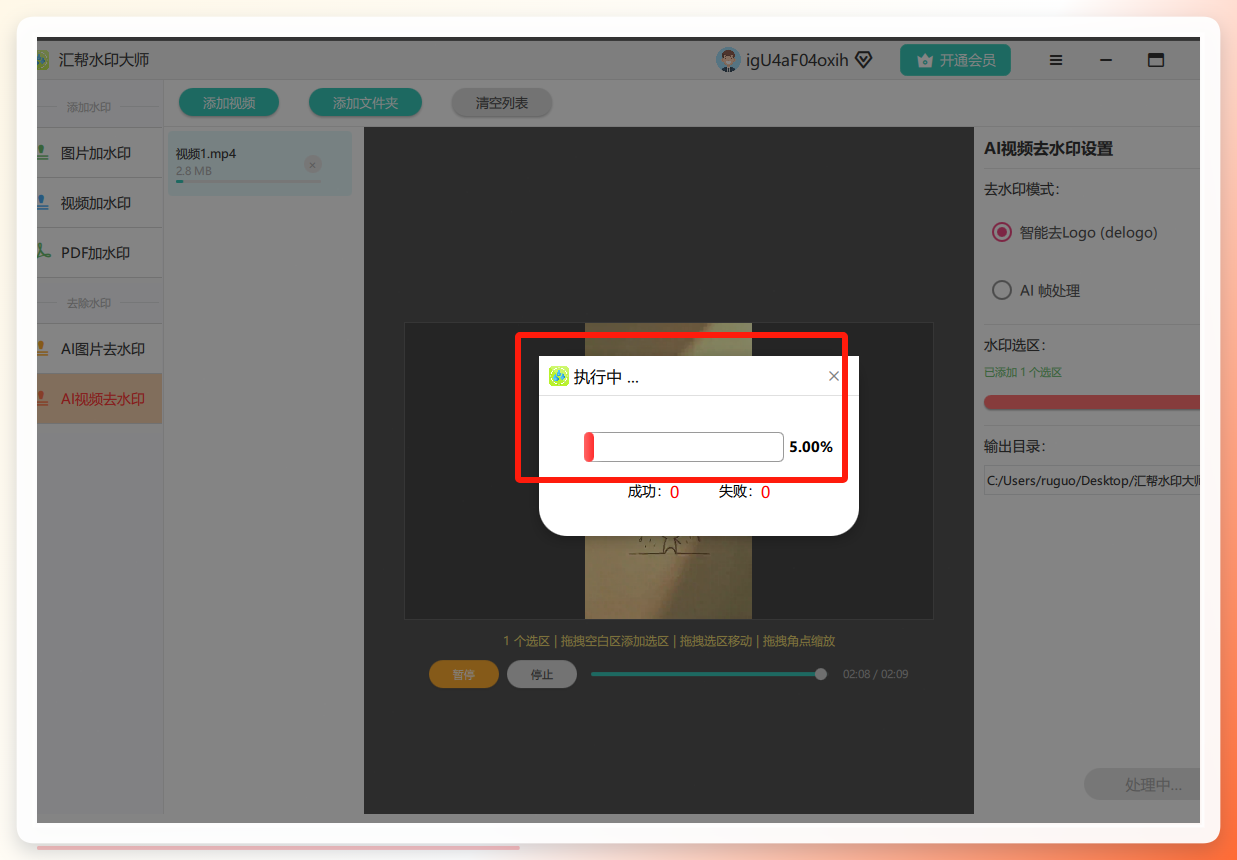Click the AI视频去水印设置 panel heading
Screen dimensions: 1237x860
(x=1049, y=148)
